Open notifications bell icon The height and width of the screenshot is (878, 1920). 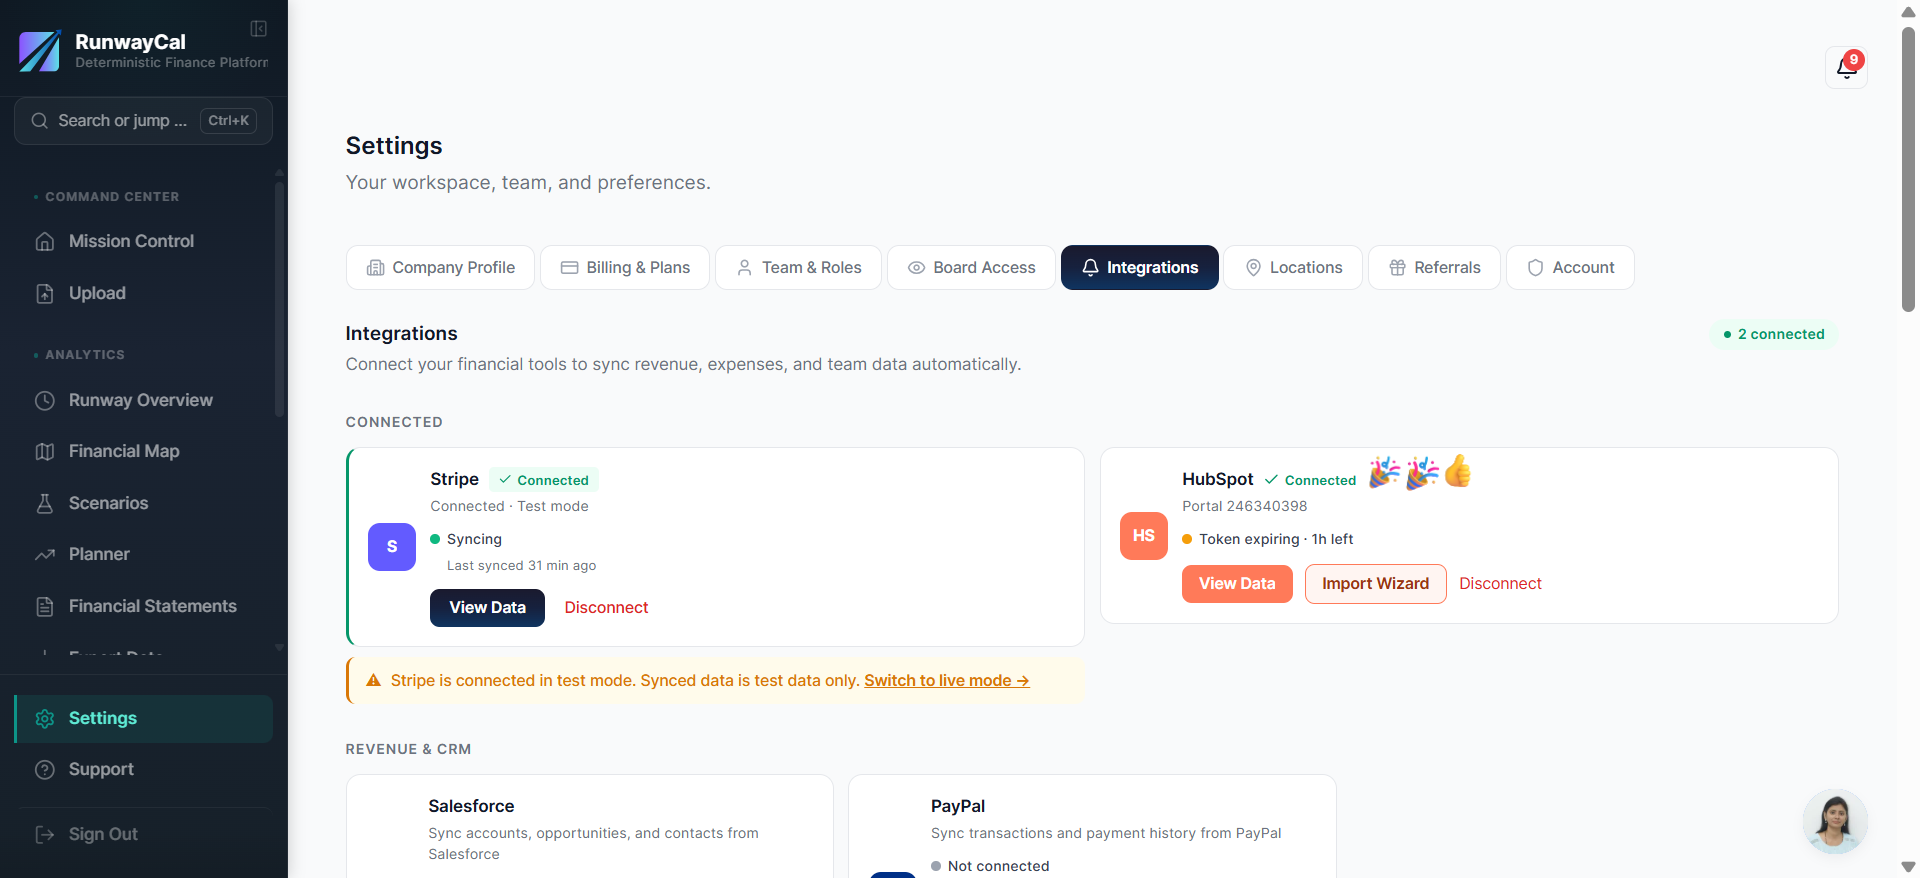tap(1846, 67)
